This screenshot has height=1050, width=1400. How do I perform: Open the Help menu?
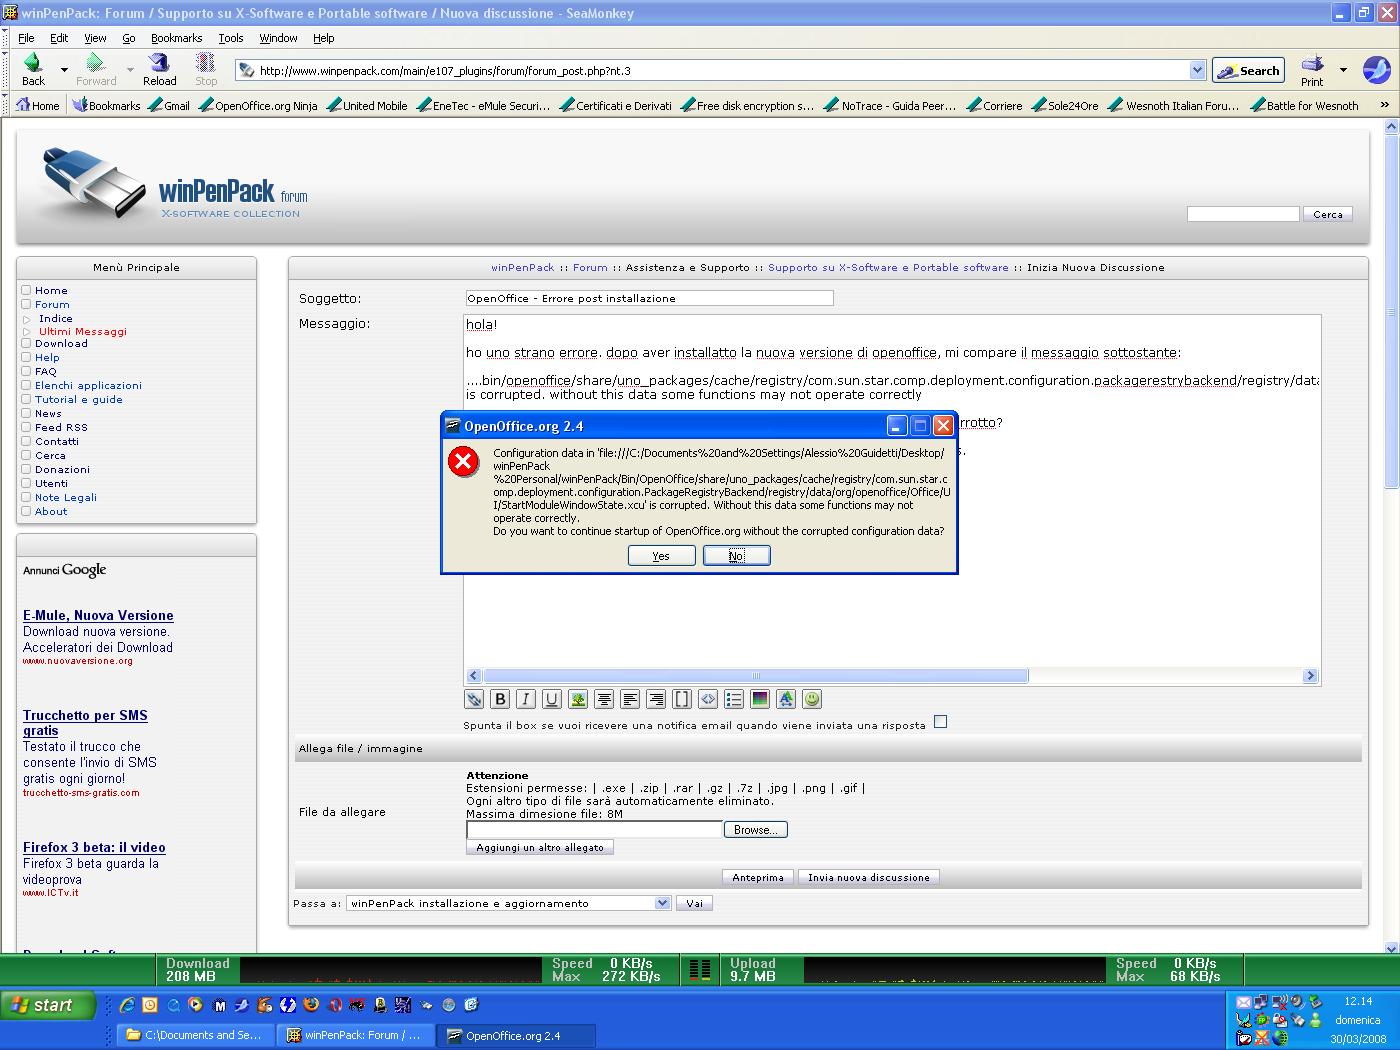click(323, 38)
